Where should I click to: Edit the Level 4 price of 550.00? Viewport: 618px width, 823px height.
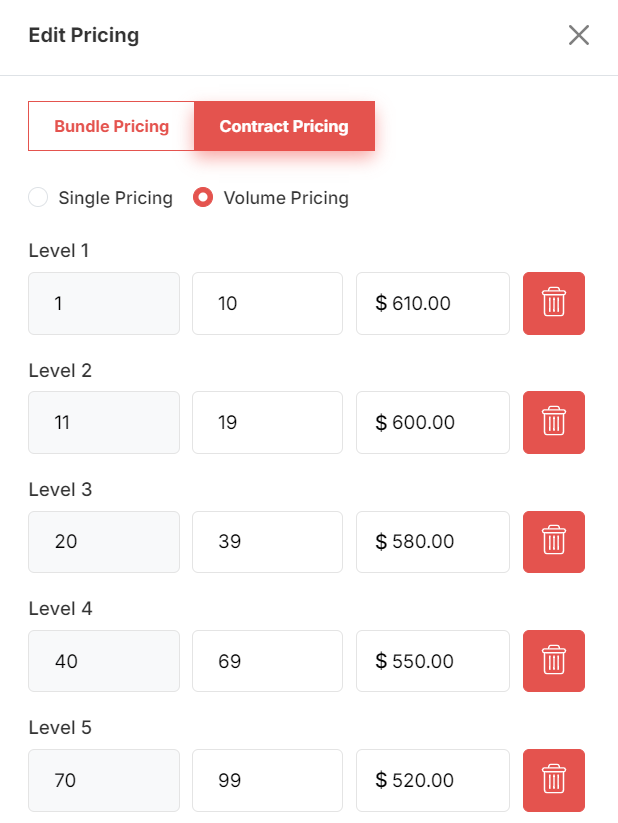point(432,661)
